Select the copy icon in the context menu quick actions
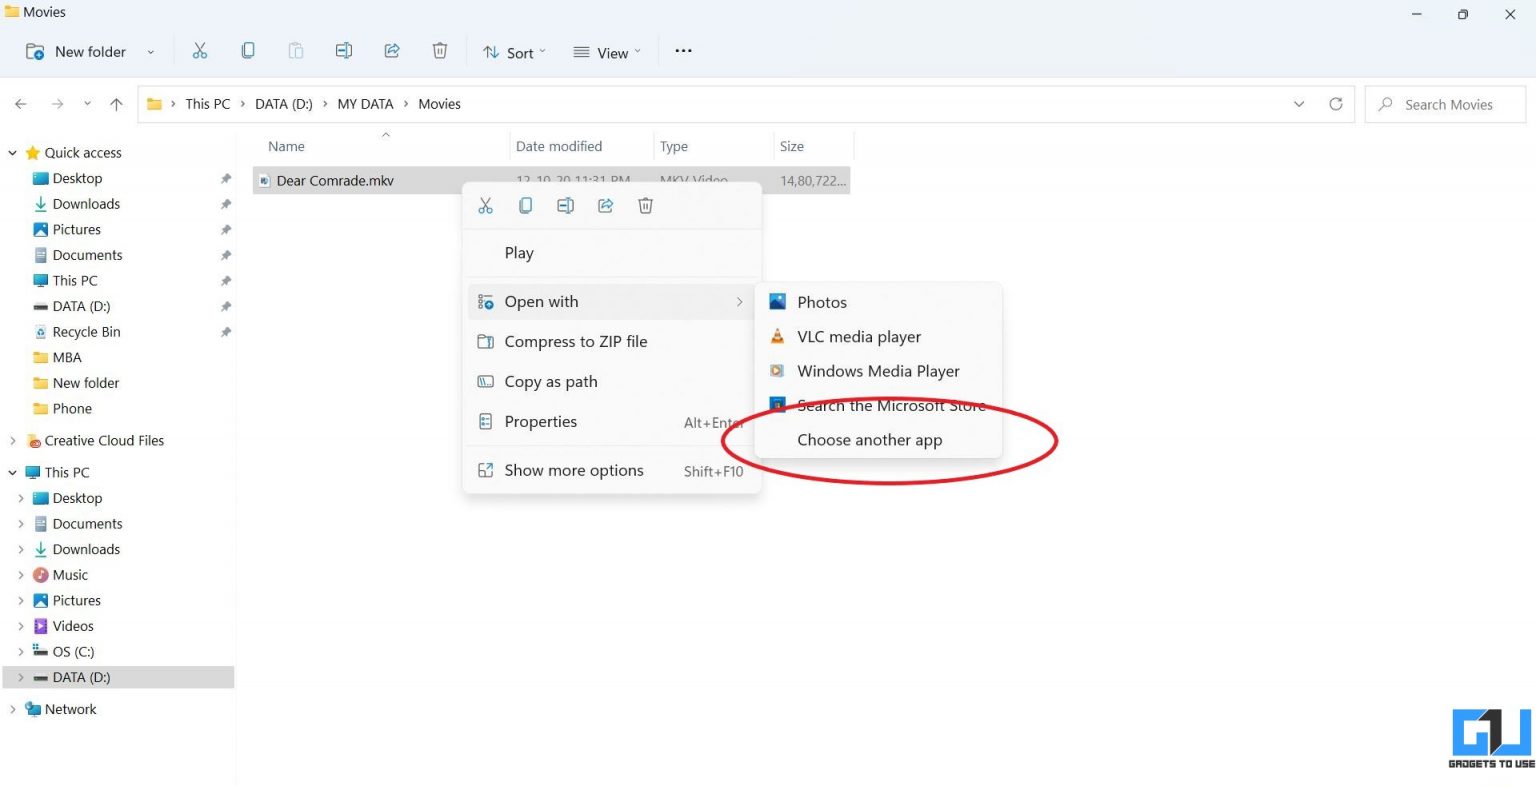Viewport: 1536px width, 786px height. click(x=525, y=205)
